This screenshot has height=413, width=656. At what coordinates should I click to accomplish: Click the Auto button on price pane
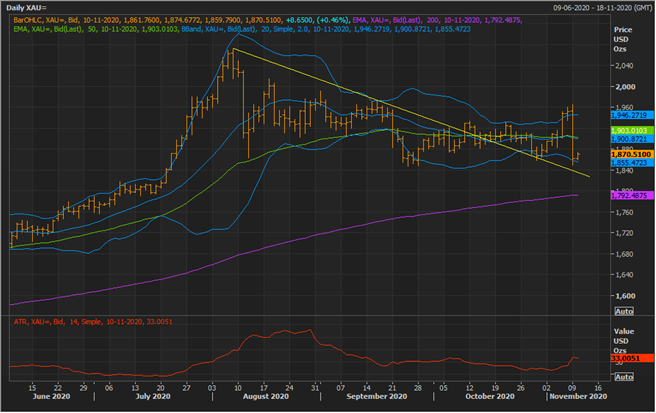pyautogui.click(x=624, y=311)
